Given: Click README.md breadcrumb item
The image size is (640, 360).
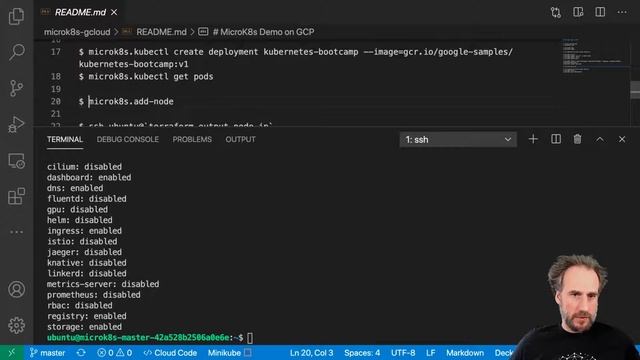Looking at the screenshot, I should 161,32.
